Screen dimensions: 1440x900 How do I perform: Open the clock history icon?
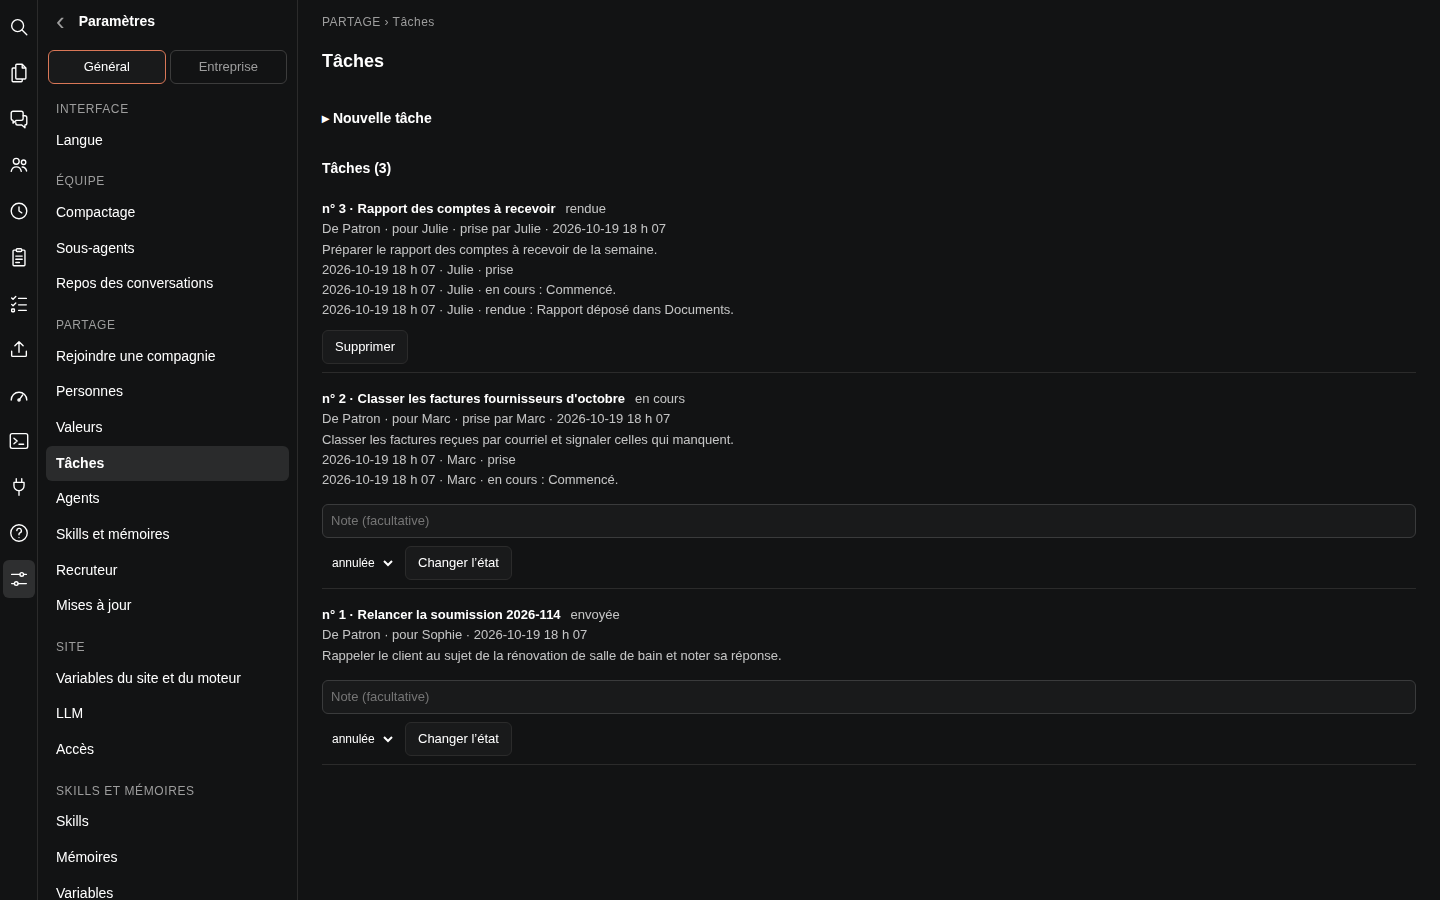point(19,211)
